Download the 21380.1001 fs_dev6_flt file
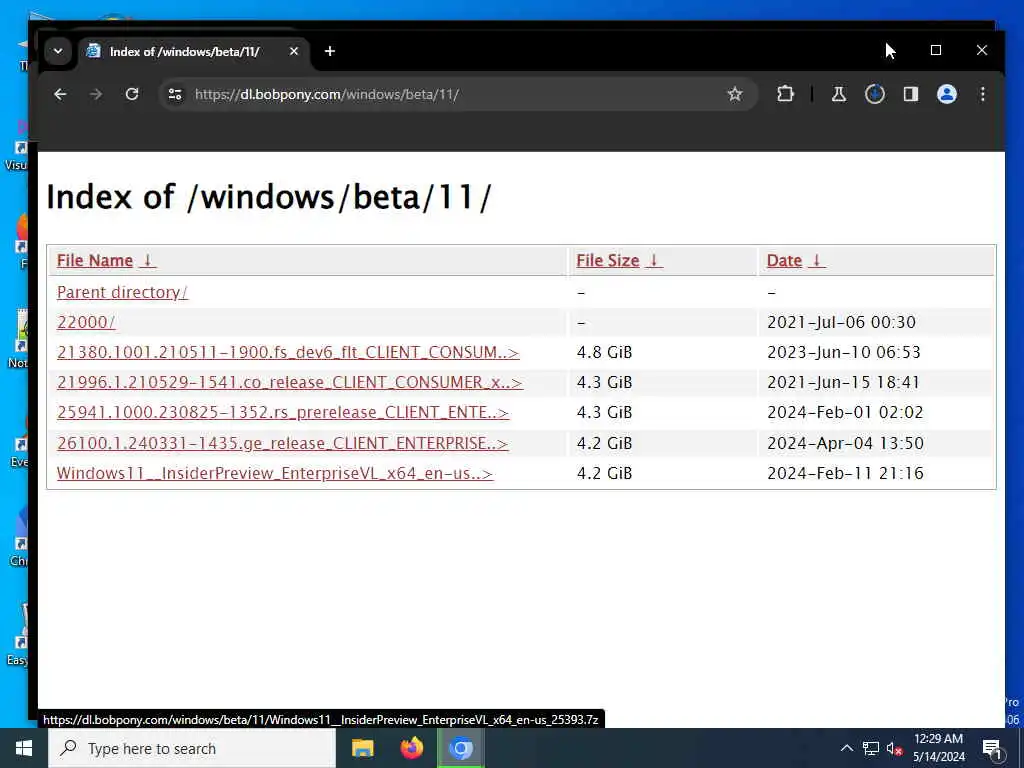1024x768 pixels. (x=288, y=352)
